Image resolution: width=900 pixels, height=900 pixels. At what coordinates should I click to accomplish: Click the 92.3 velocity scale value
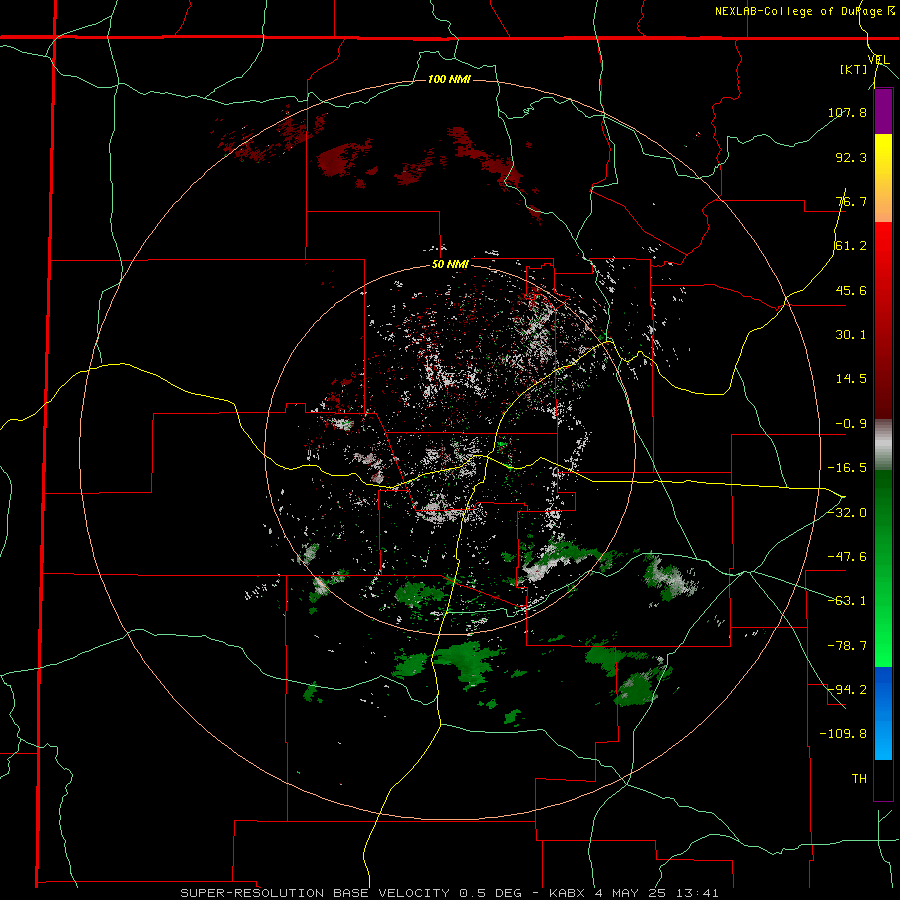point(851,157)
